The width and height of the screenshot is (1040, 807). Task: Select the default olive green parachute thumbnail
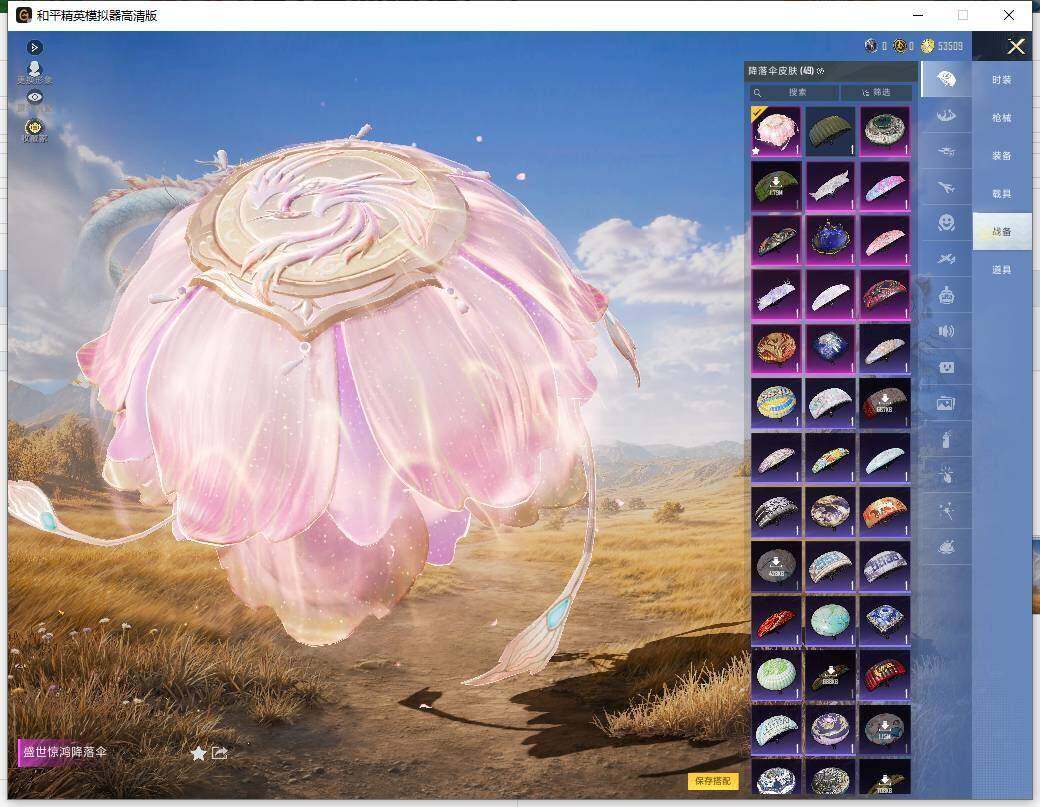(830, 131)
